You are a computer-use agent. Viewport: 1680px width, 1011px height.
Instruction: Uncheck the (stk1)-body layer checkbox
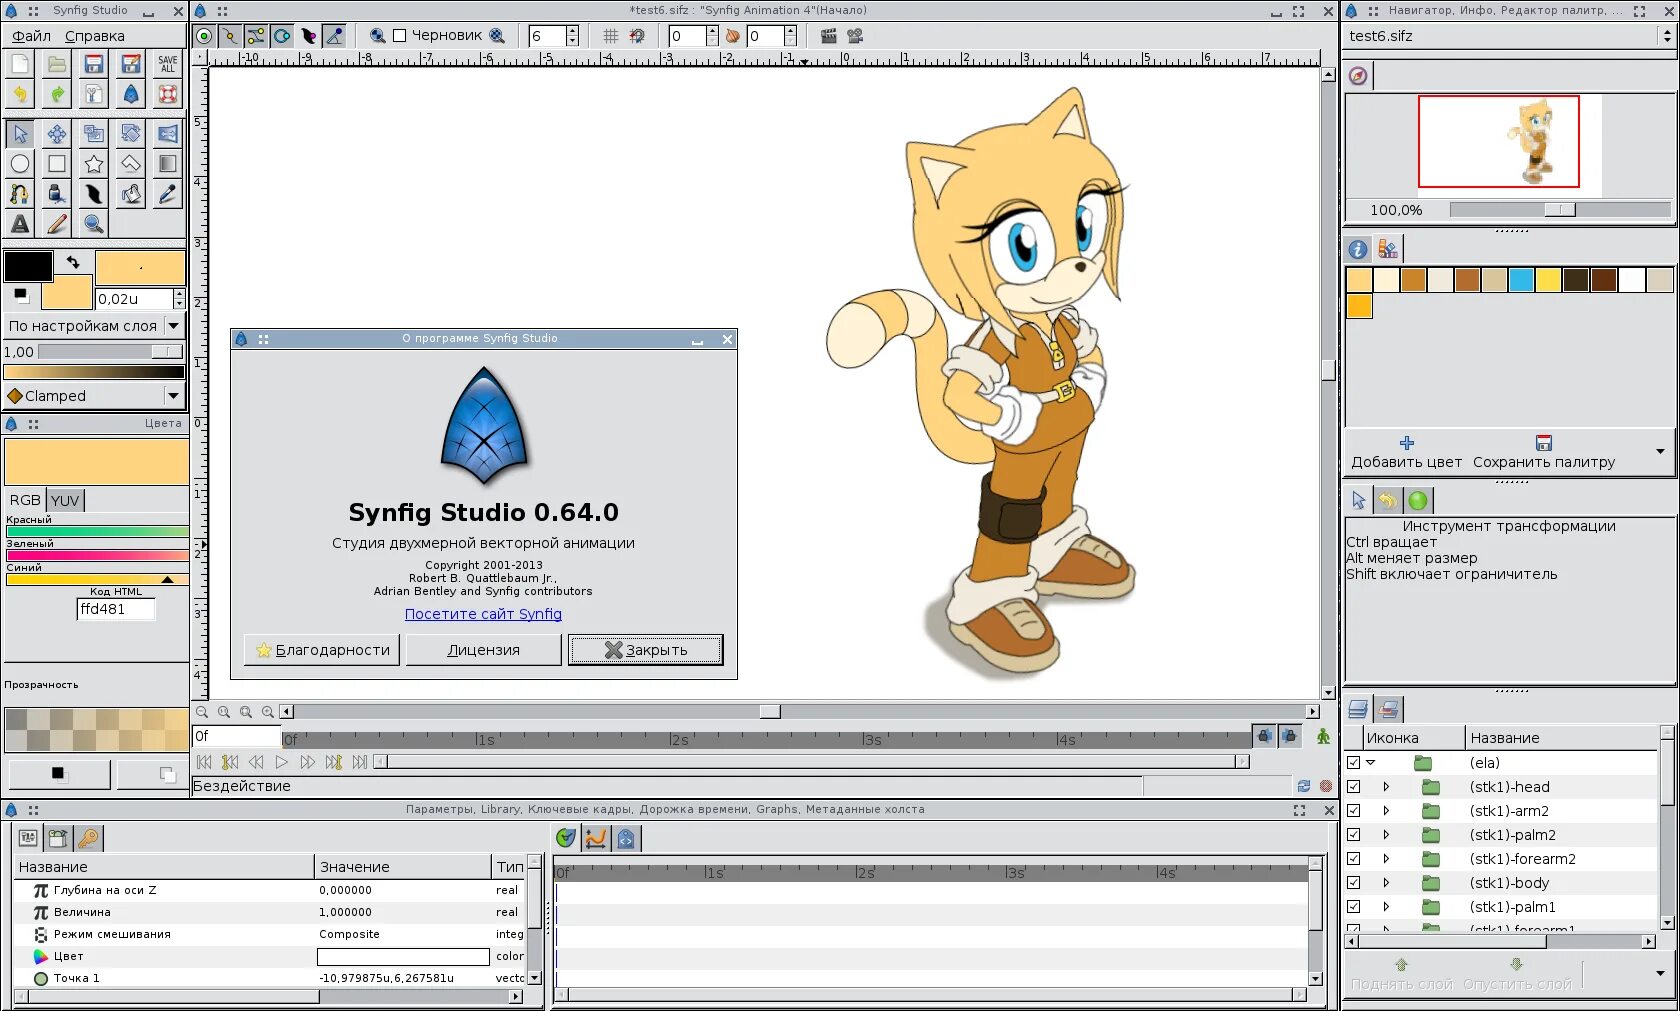(1354, 882)
